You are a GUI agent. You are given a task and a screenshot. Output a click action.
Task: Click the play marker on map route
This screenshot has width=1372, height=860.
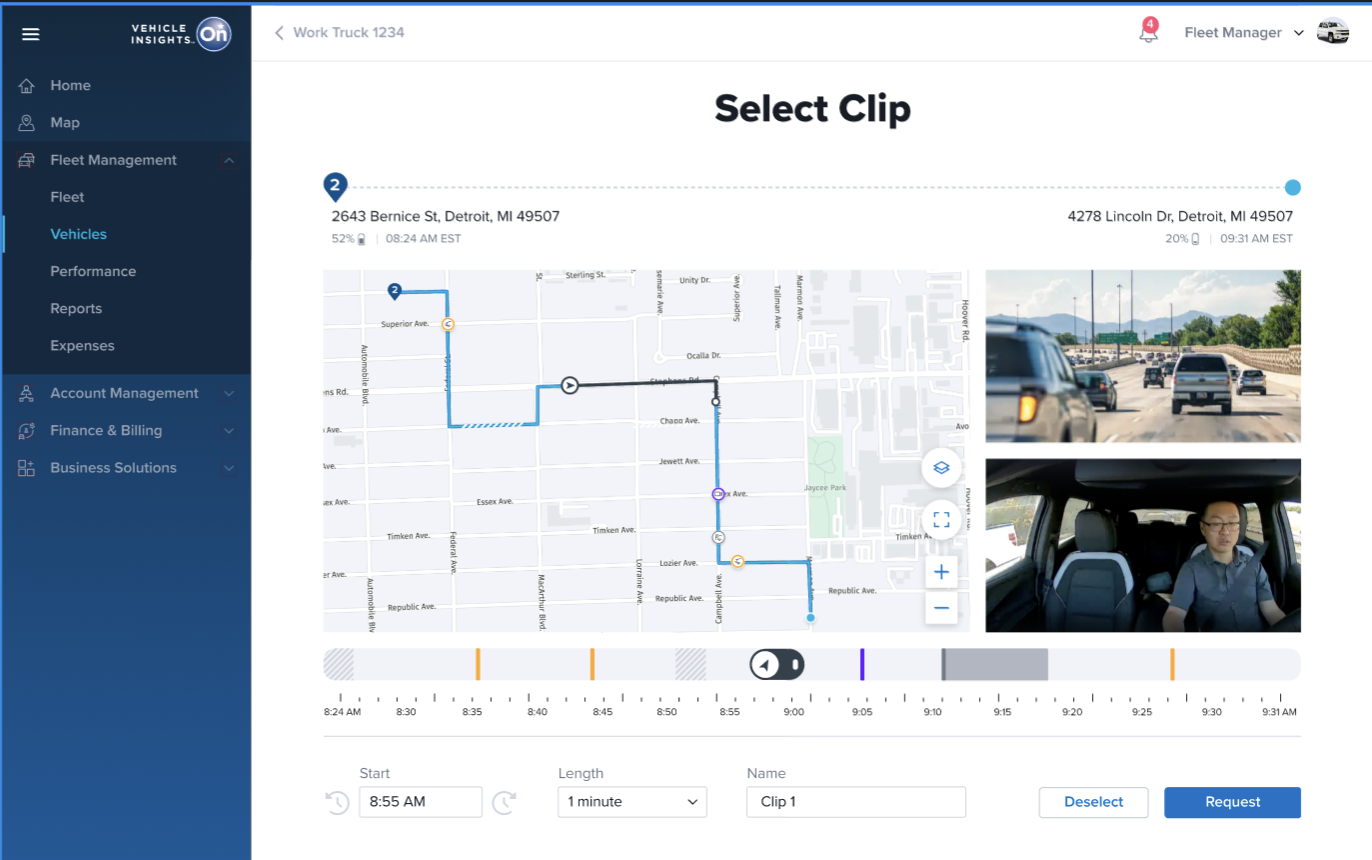[569, 385]
